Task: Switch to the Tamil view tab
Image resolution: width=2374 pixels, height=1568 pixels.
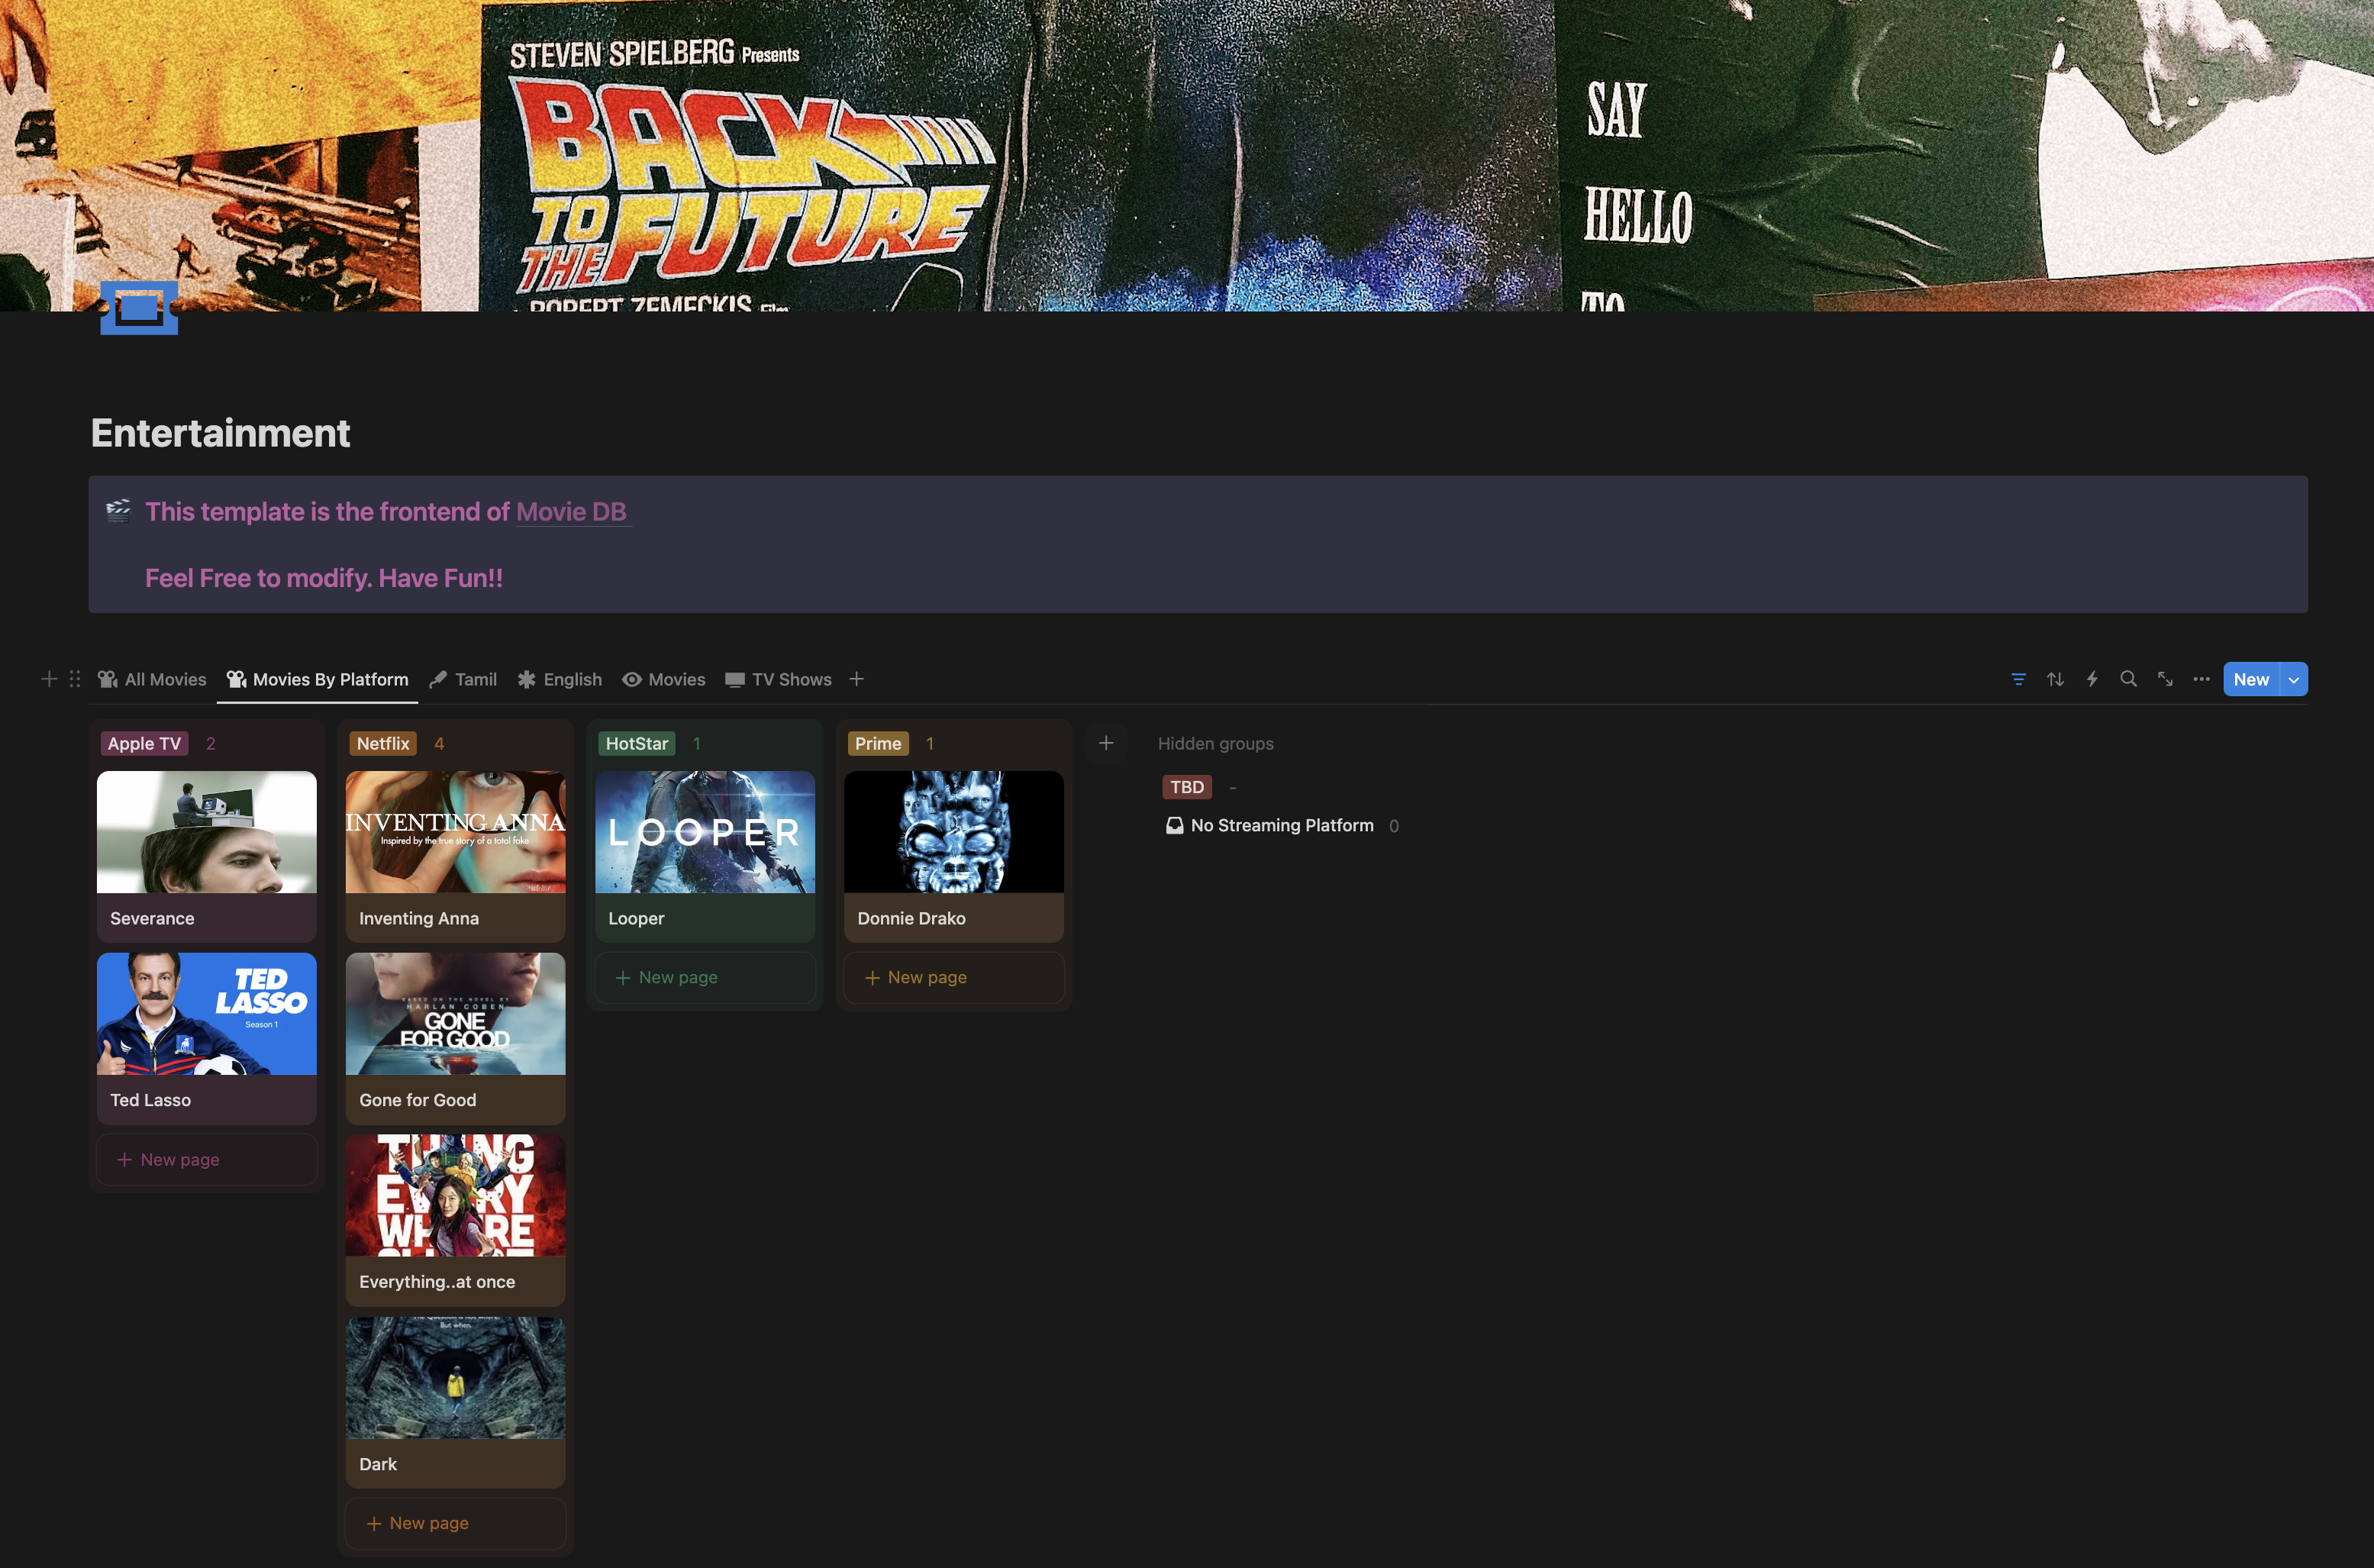Action: coord(463,679)
